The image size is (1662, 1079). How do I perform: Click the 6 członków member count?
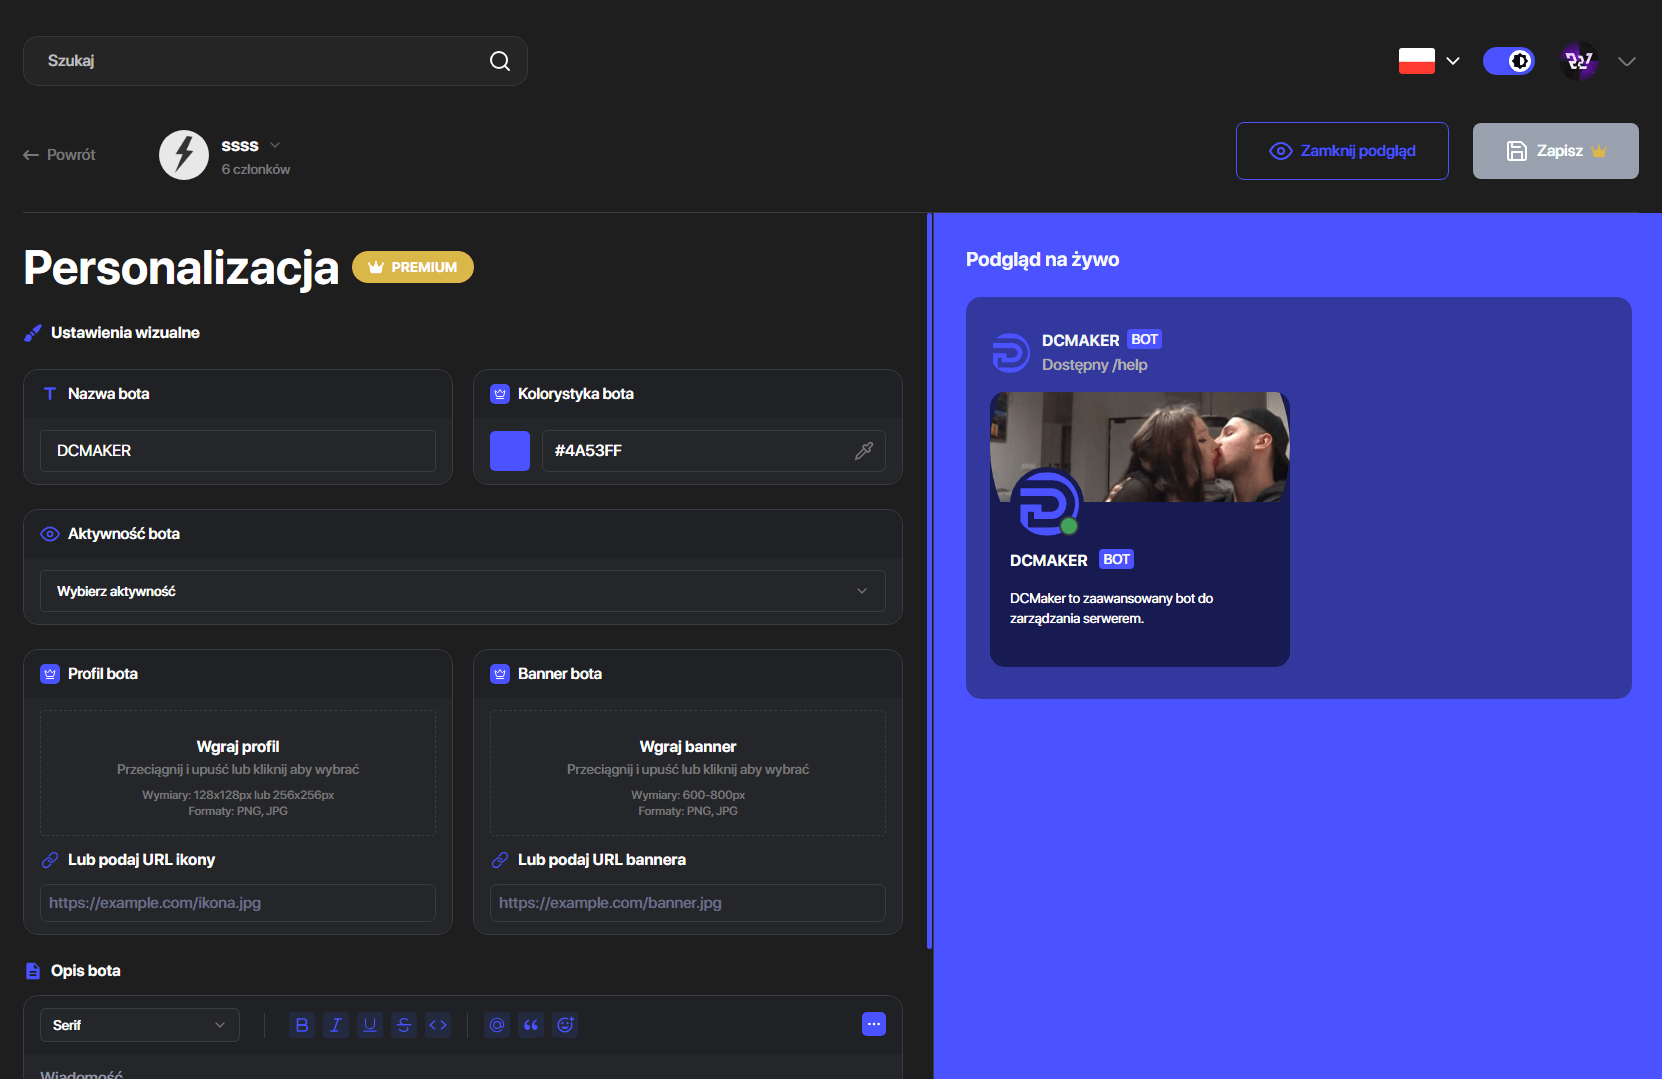256,170
